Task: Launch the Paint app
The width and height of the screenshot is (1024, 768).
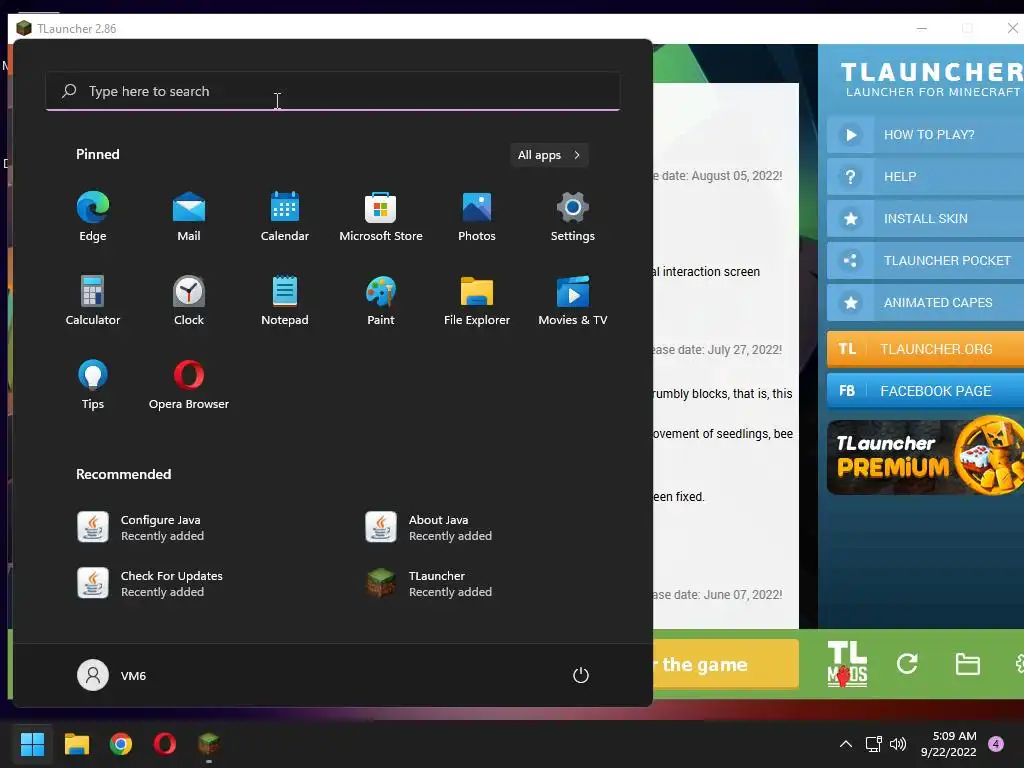Action: click(x=381, y=300)
